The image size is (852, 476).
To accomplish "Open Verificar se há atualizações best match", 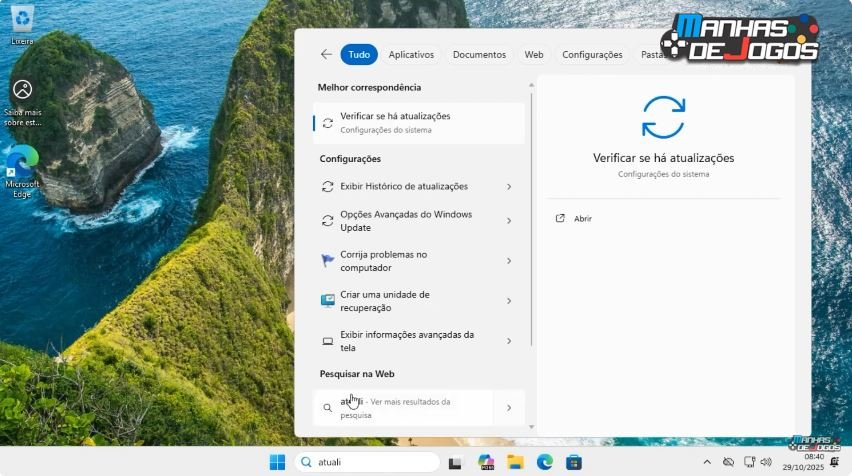I will click(418, 123).
